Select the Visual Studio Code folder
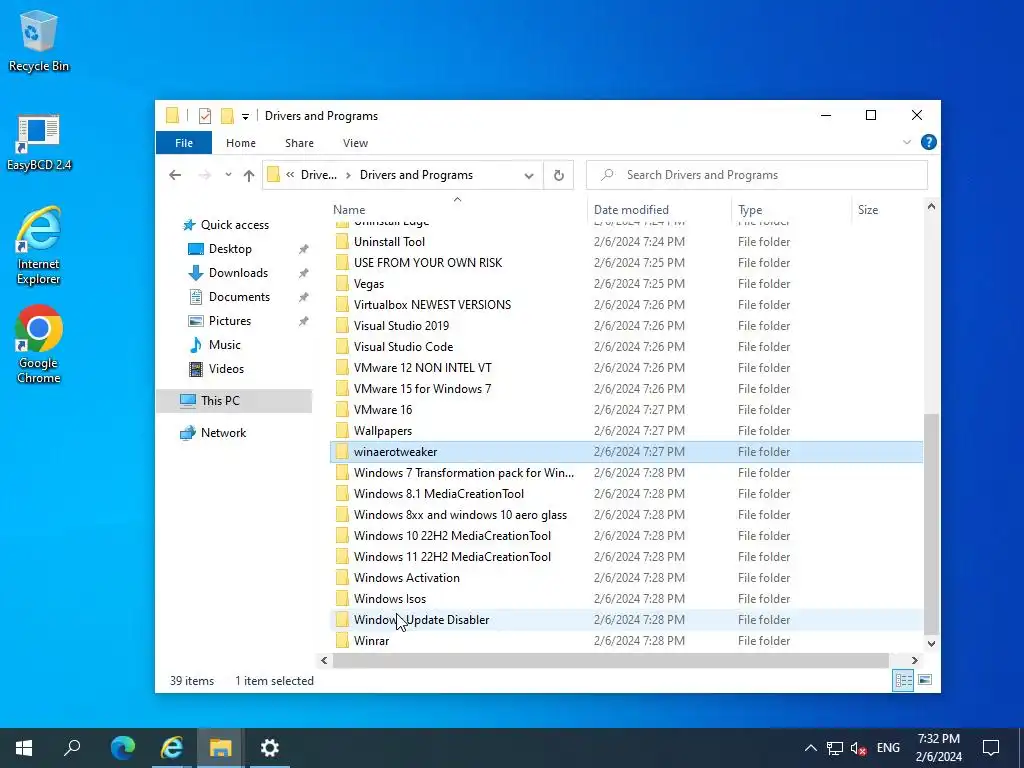Screen dimensions: 1024x768 click(626, 347)
